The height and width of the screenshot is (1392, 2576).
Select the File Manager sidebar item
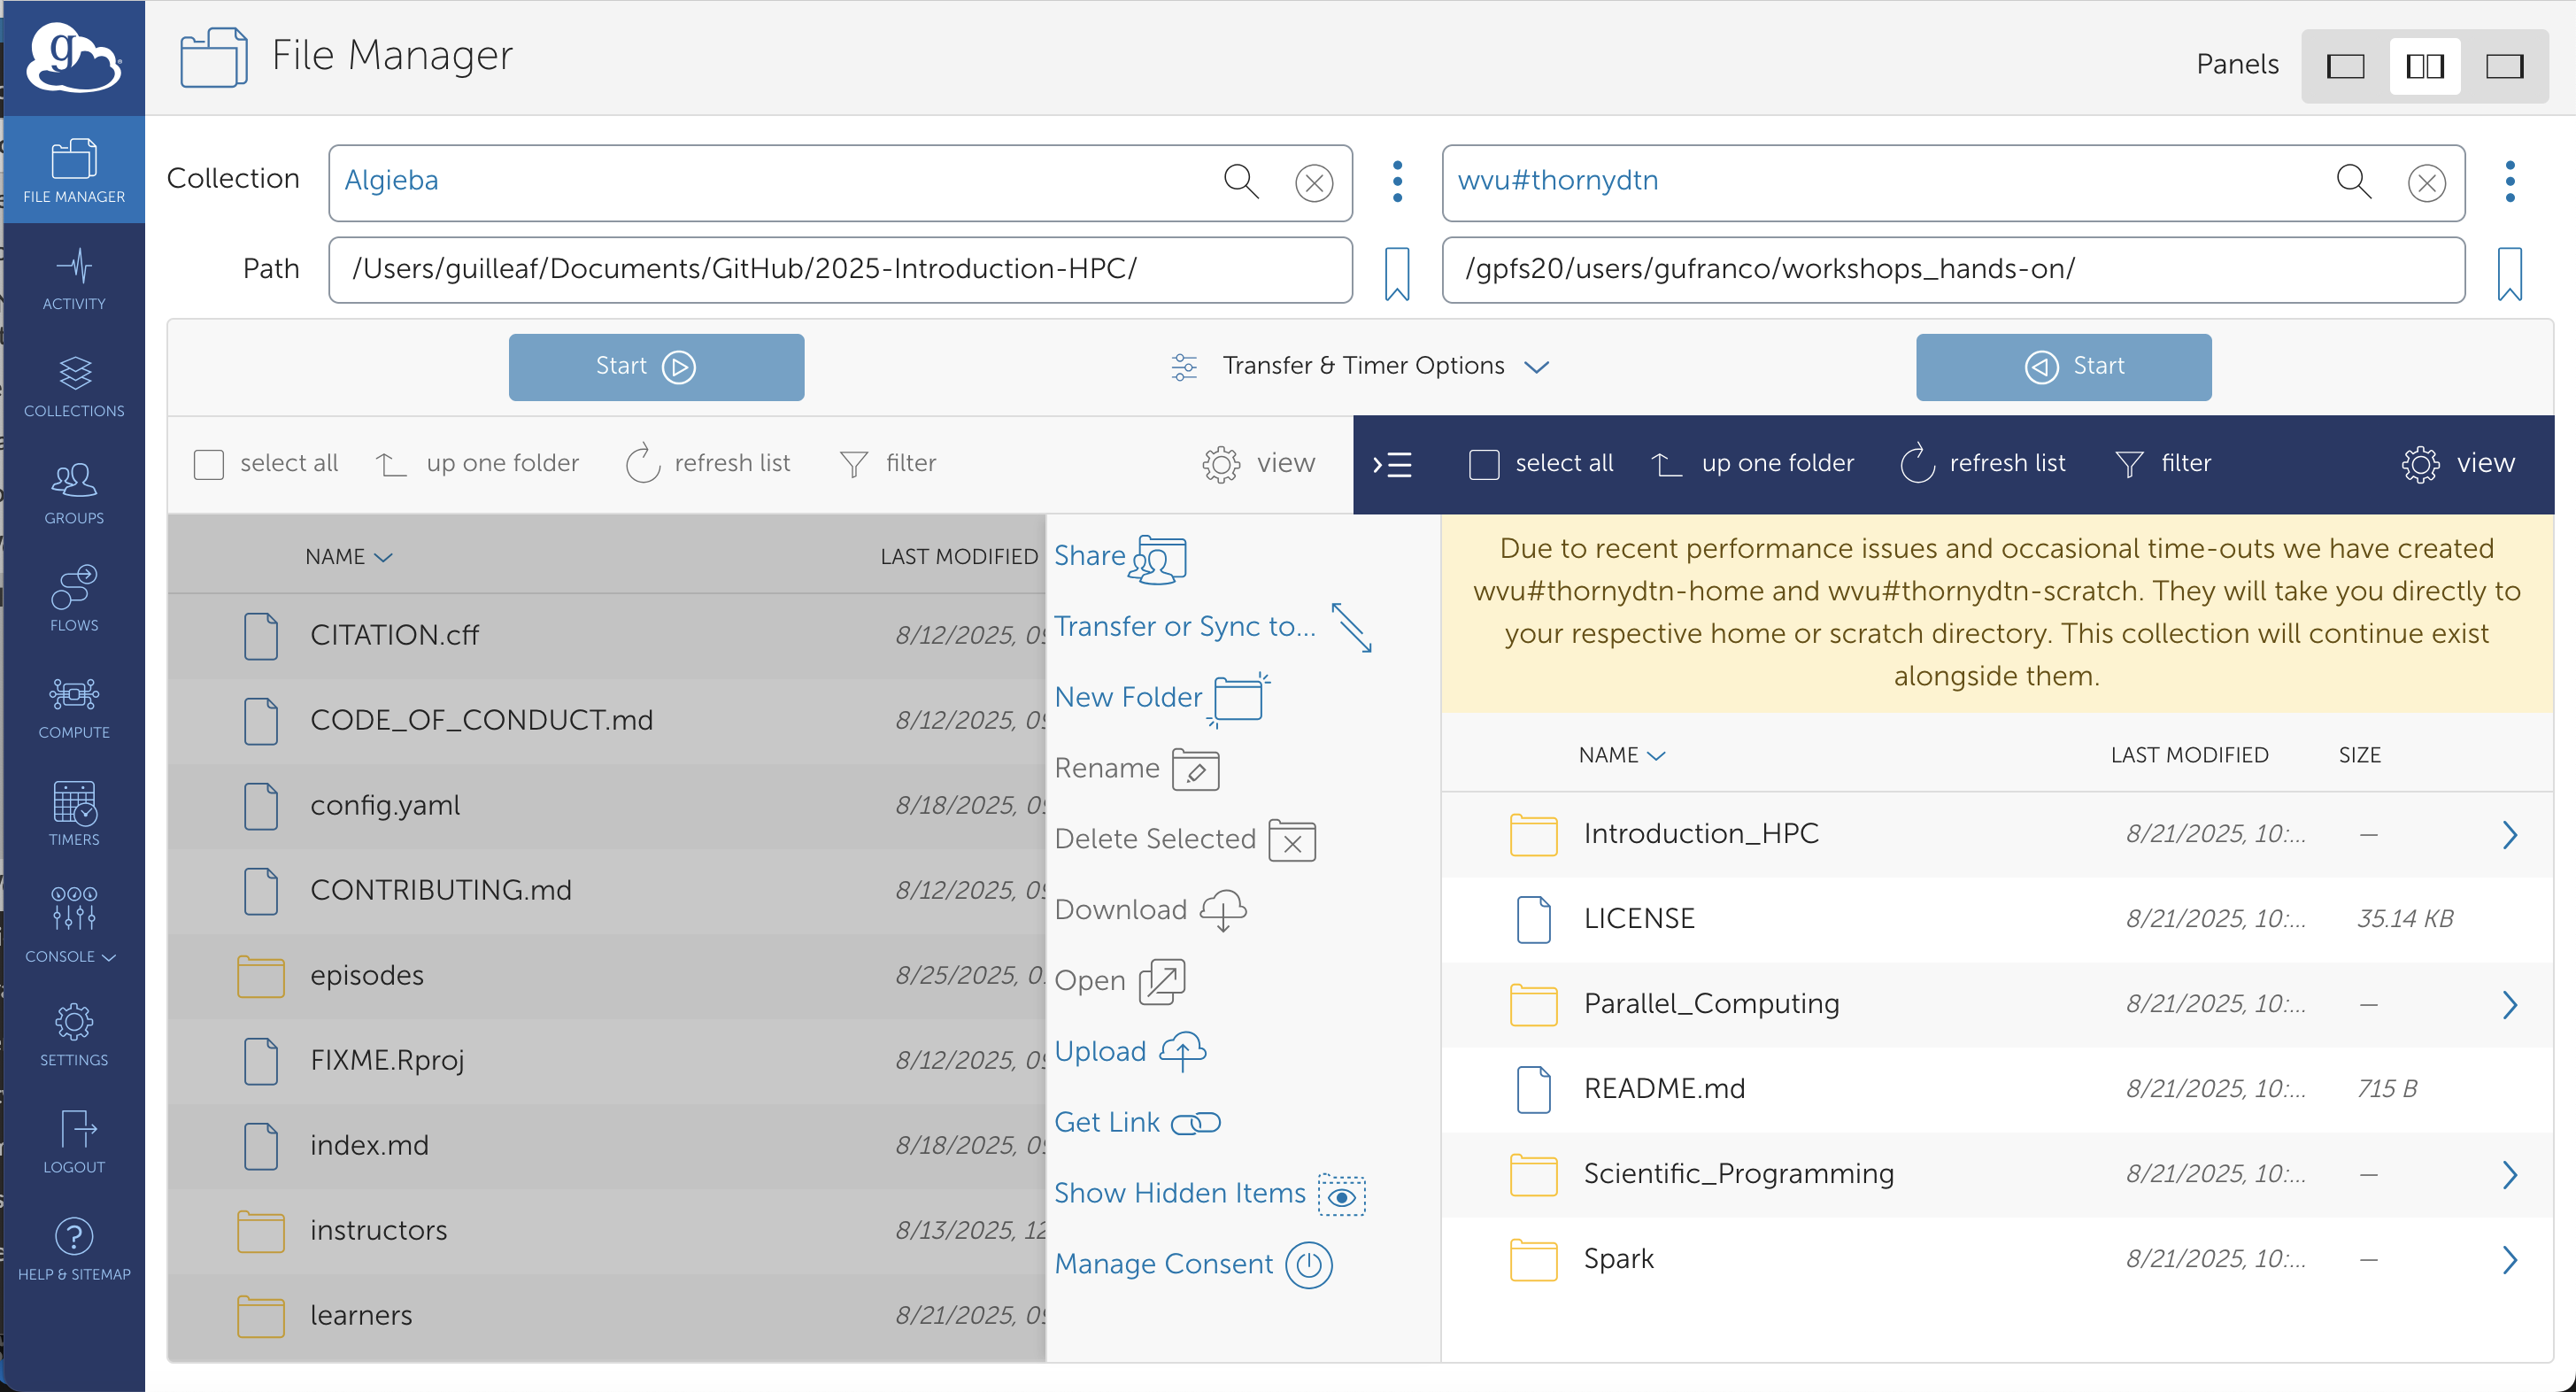click(74, 170)
